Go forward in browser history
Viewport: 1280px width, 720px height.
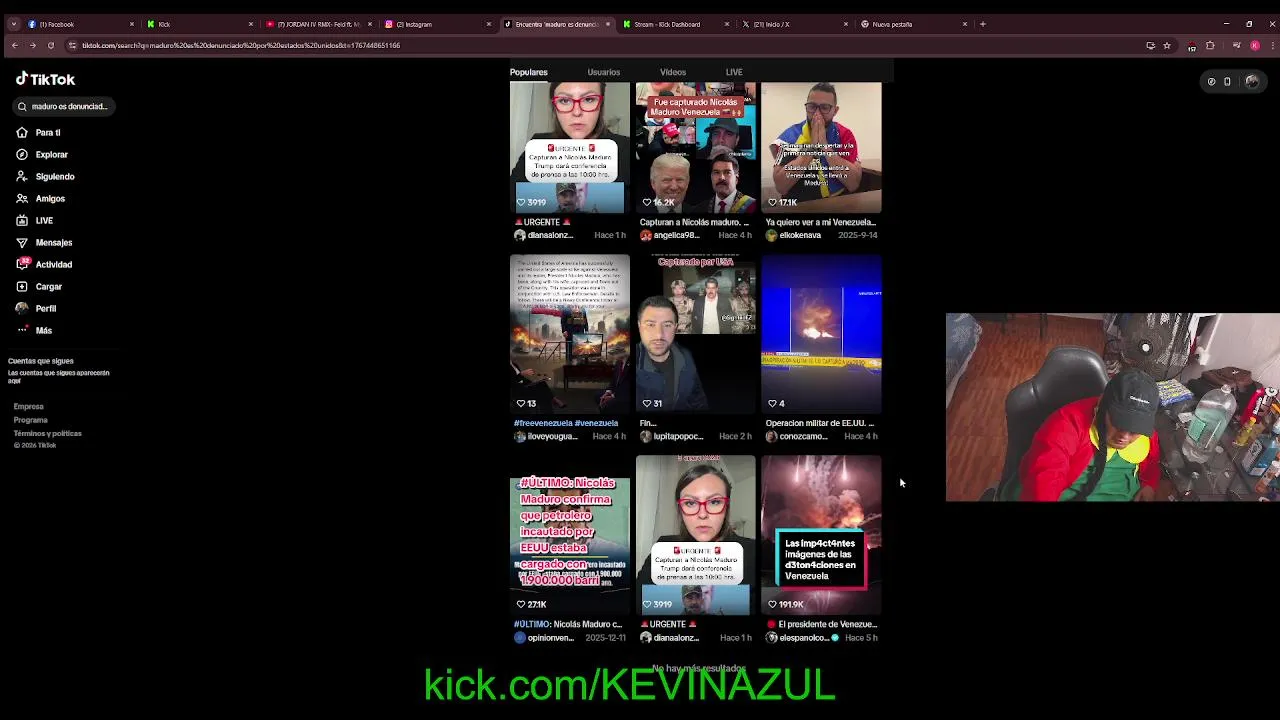pyautogui.click(x=32, y=45)
